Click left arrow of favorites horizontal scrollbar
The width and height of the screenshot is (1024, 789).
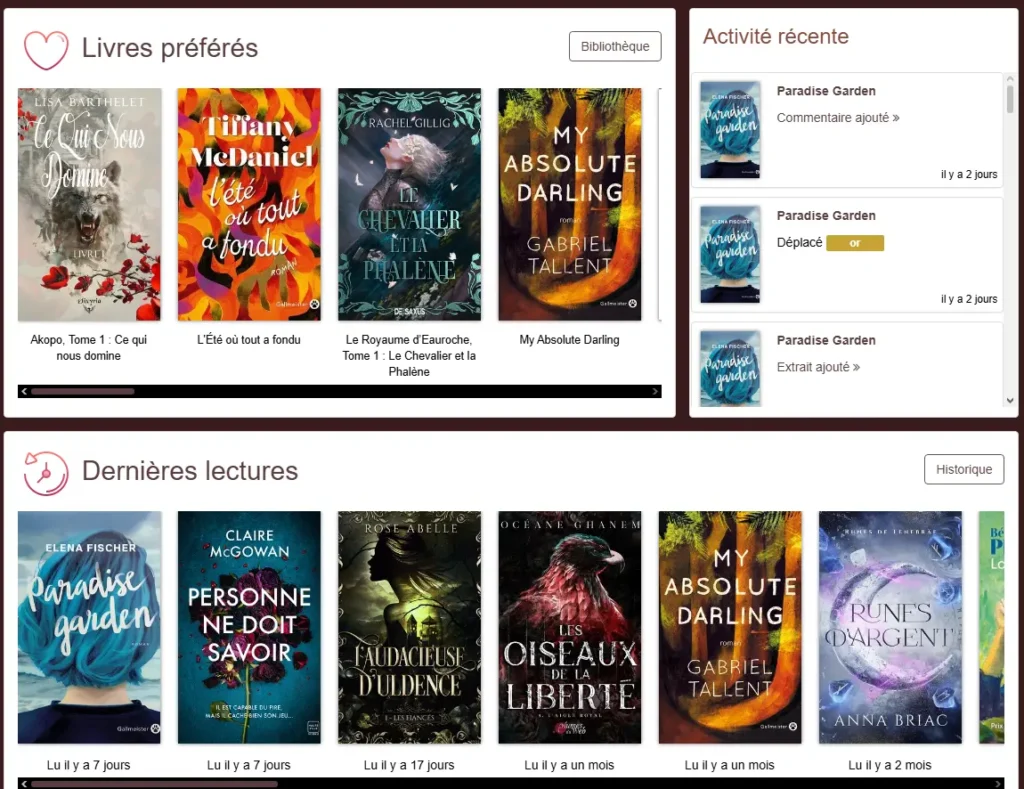click(24, 391)
